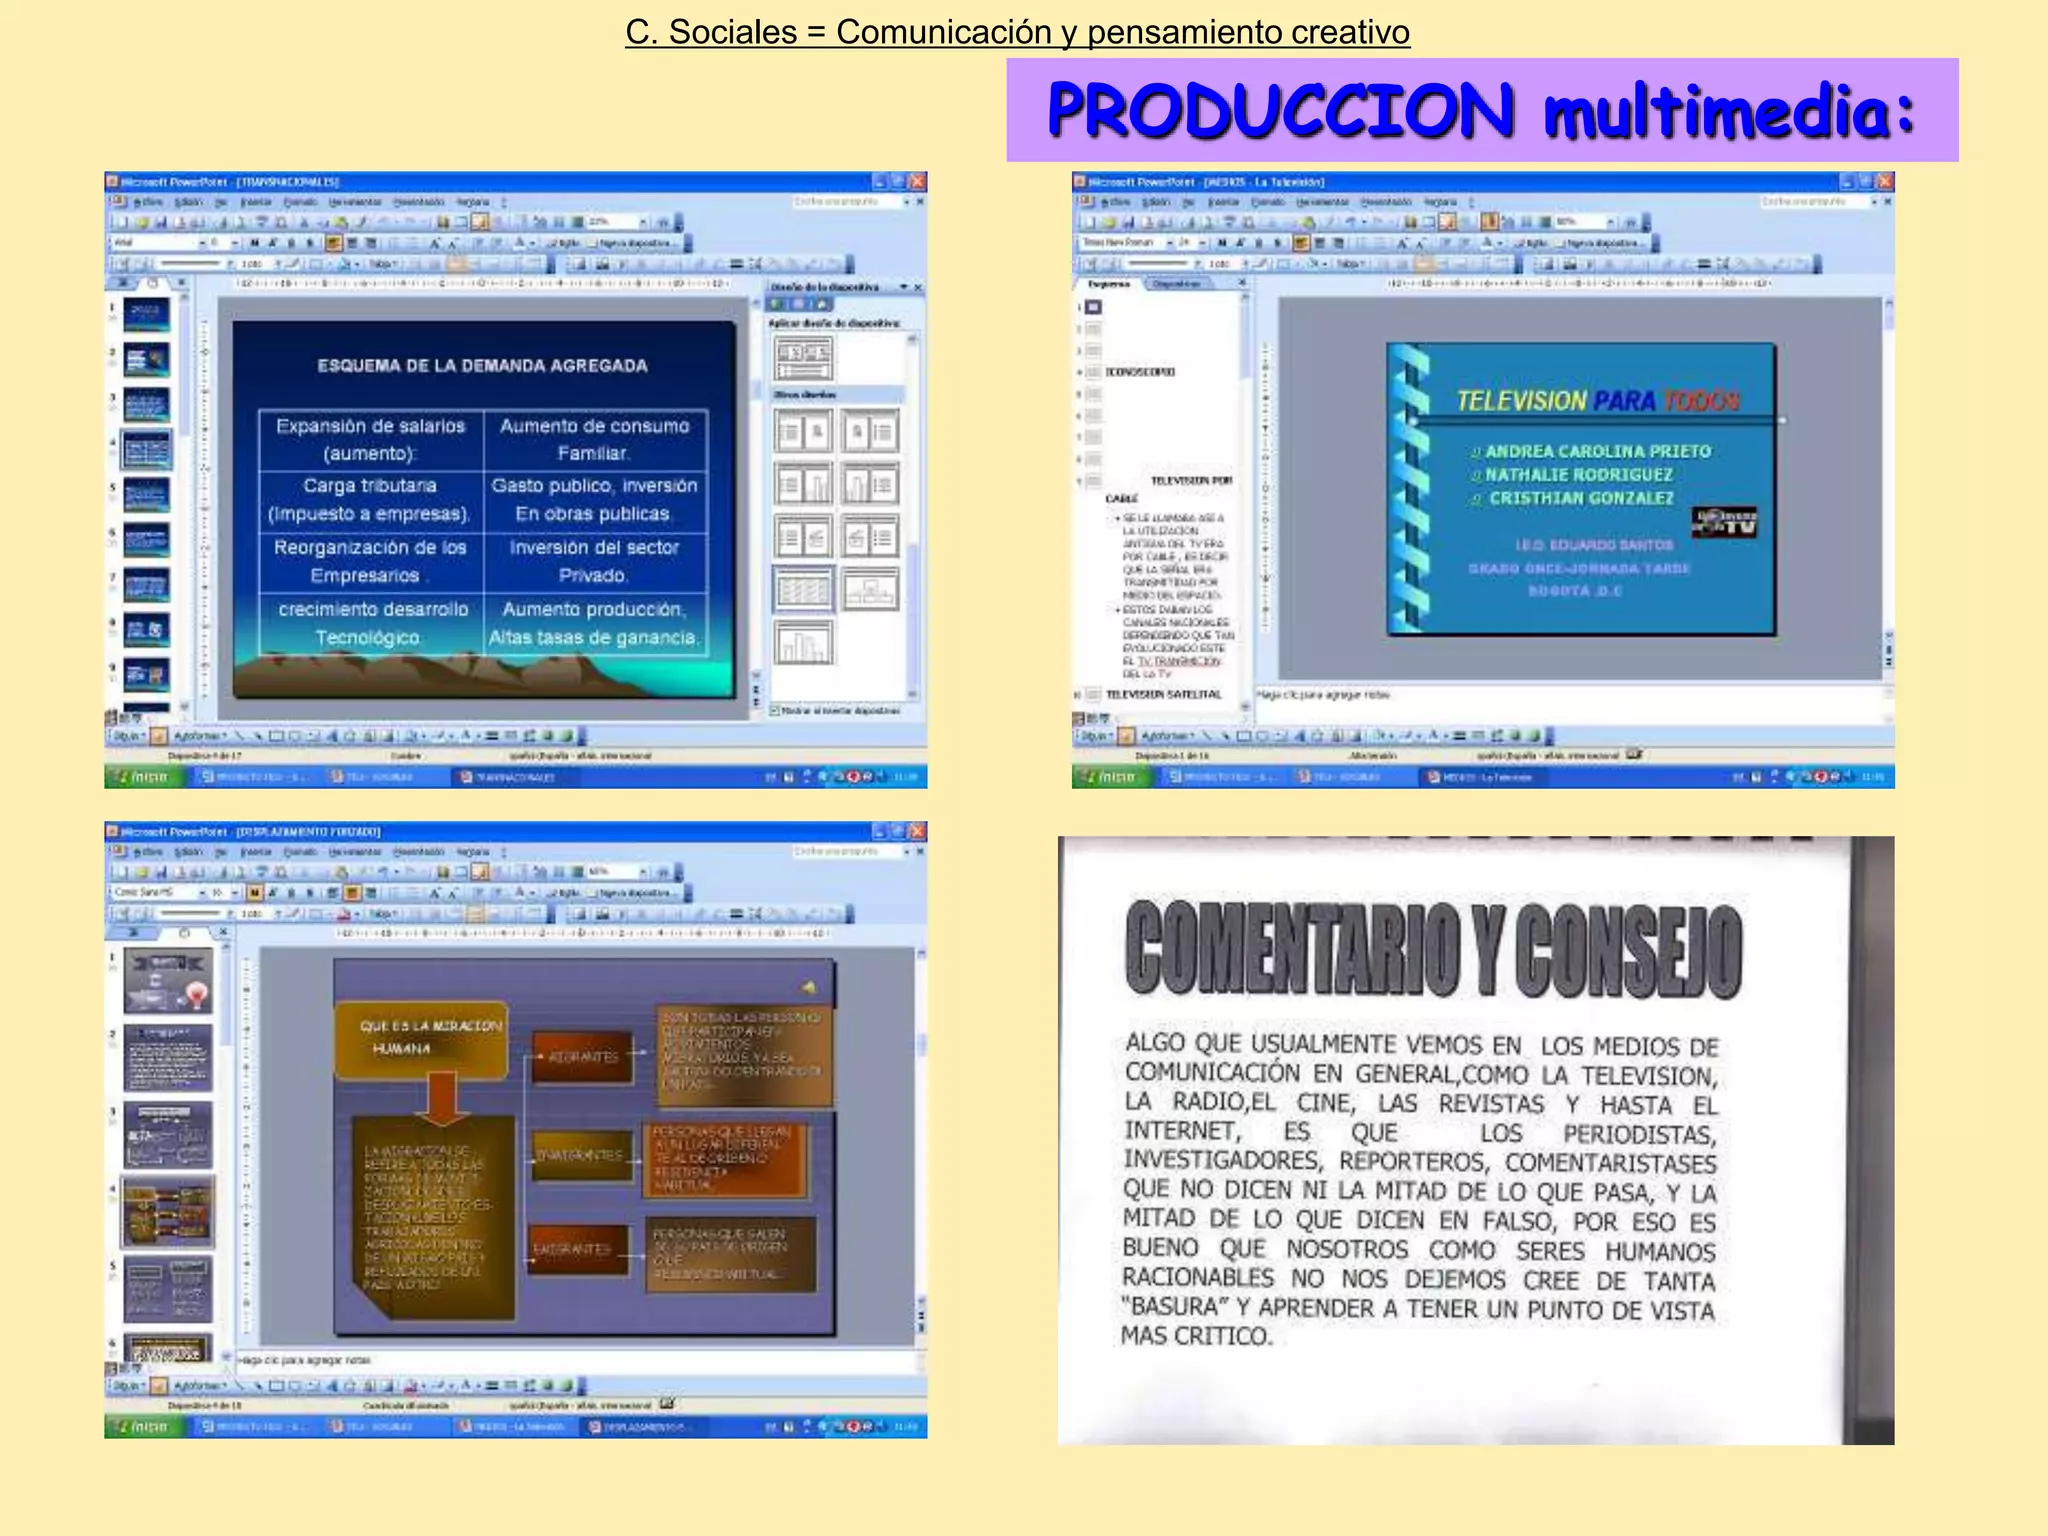Open Ventana menu in DESPLAZAMIENTO FORZADO window
The width and height of the screenshot is (2048, 1536).
click(473, 852)
